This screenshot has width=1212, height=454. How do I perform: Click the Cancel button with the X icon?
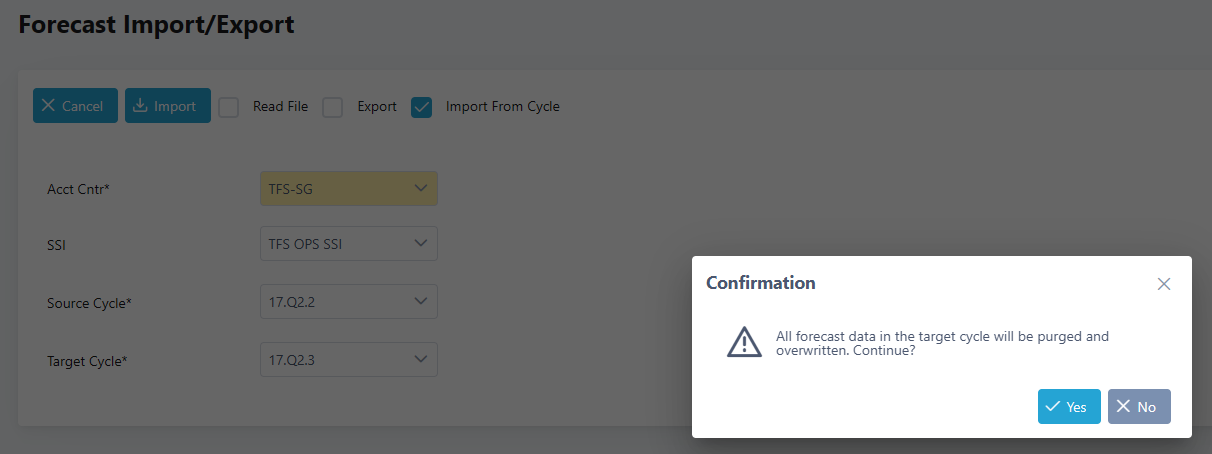click(75, 106)
